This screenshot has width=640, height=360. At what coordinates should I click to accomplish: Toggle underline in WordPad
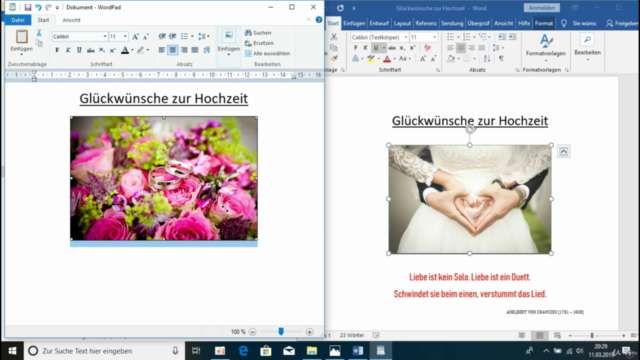point(79,50)
